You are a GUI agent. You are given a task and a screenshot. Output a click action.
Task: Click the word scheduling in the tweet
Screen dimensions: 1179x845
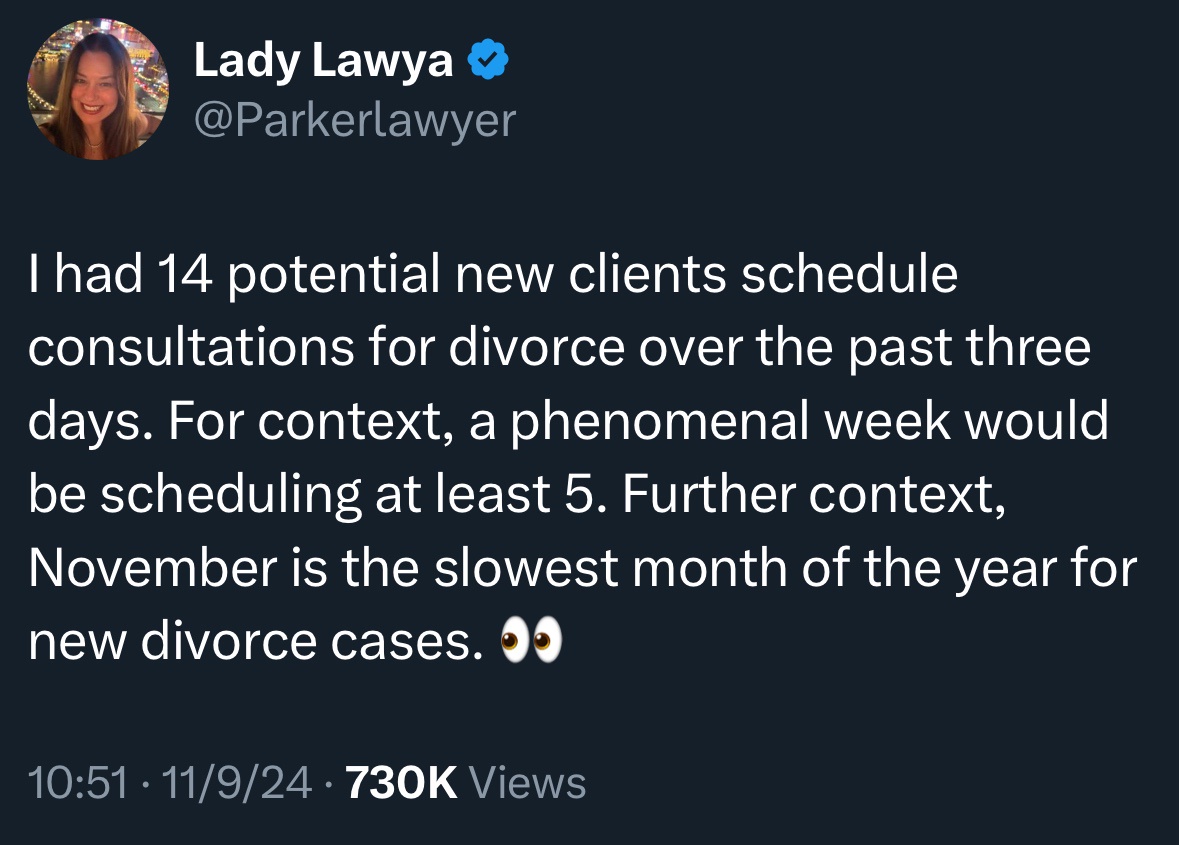[x=231, y=496]
